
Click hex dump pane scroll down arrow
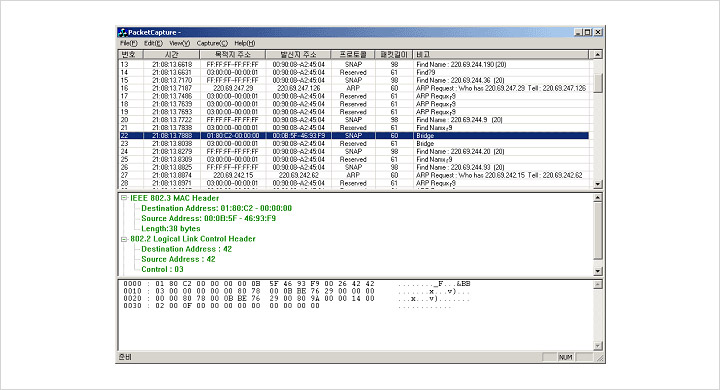(597, 345)
